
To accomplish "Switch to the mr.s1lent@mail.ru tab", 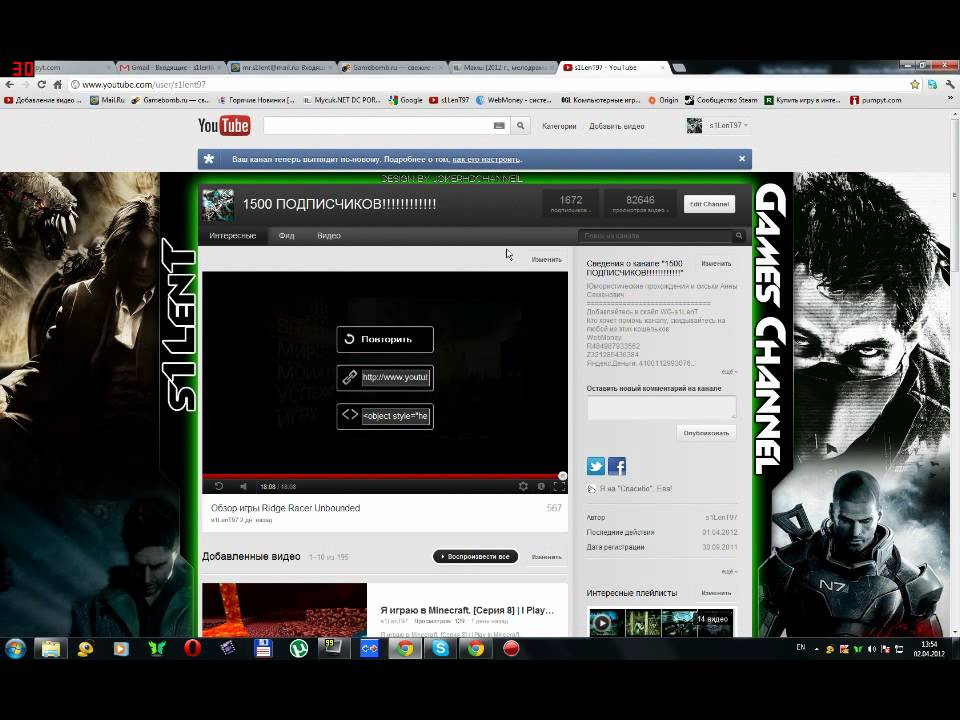I will coord(280,67).
